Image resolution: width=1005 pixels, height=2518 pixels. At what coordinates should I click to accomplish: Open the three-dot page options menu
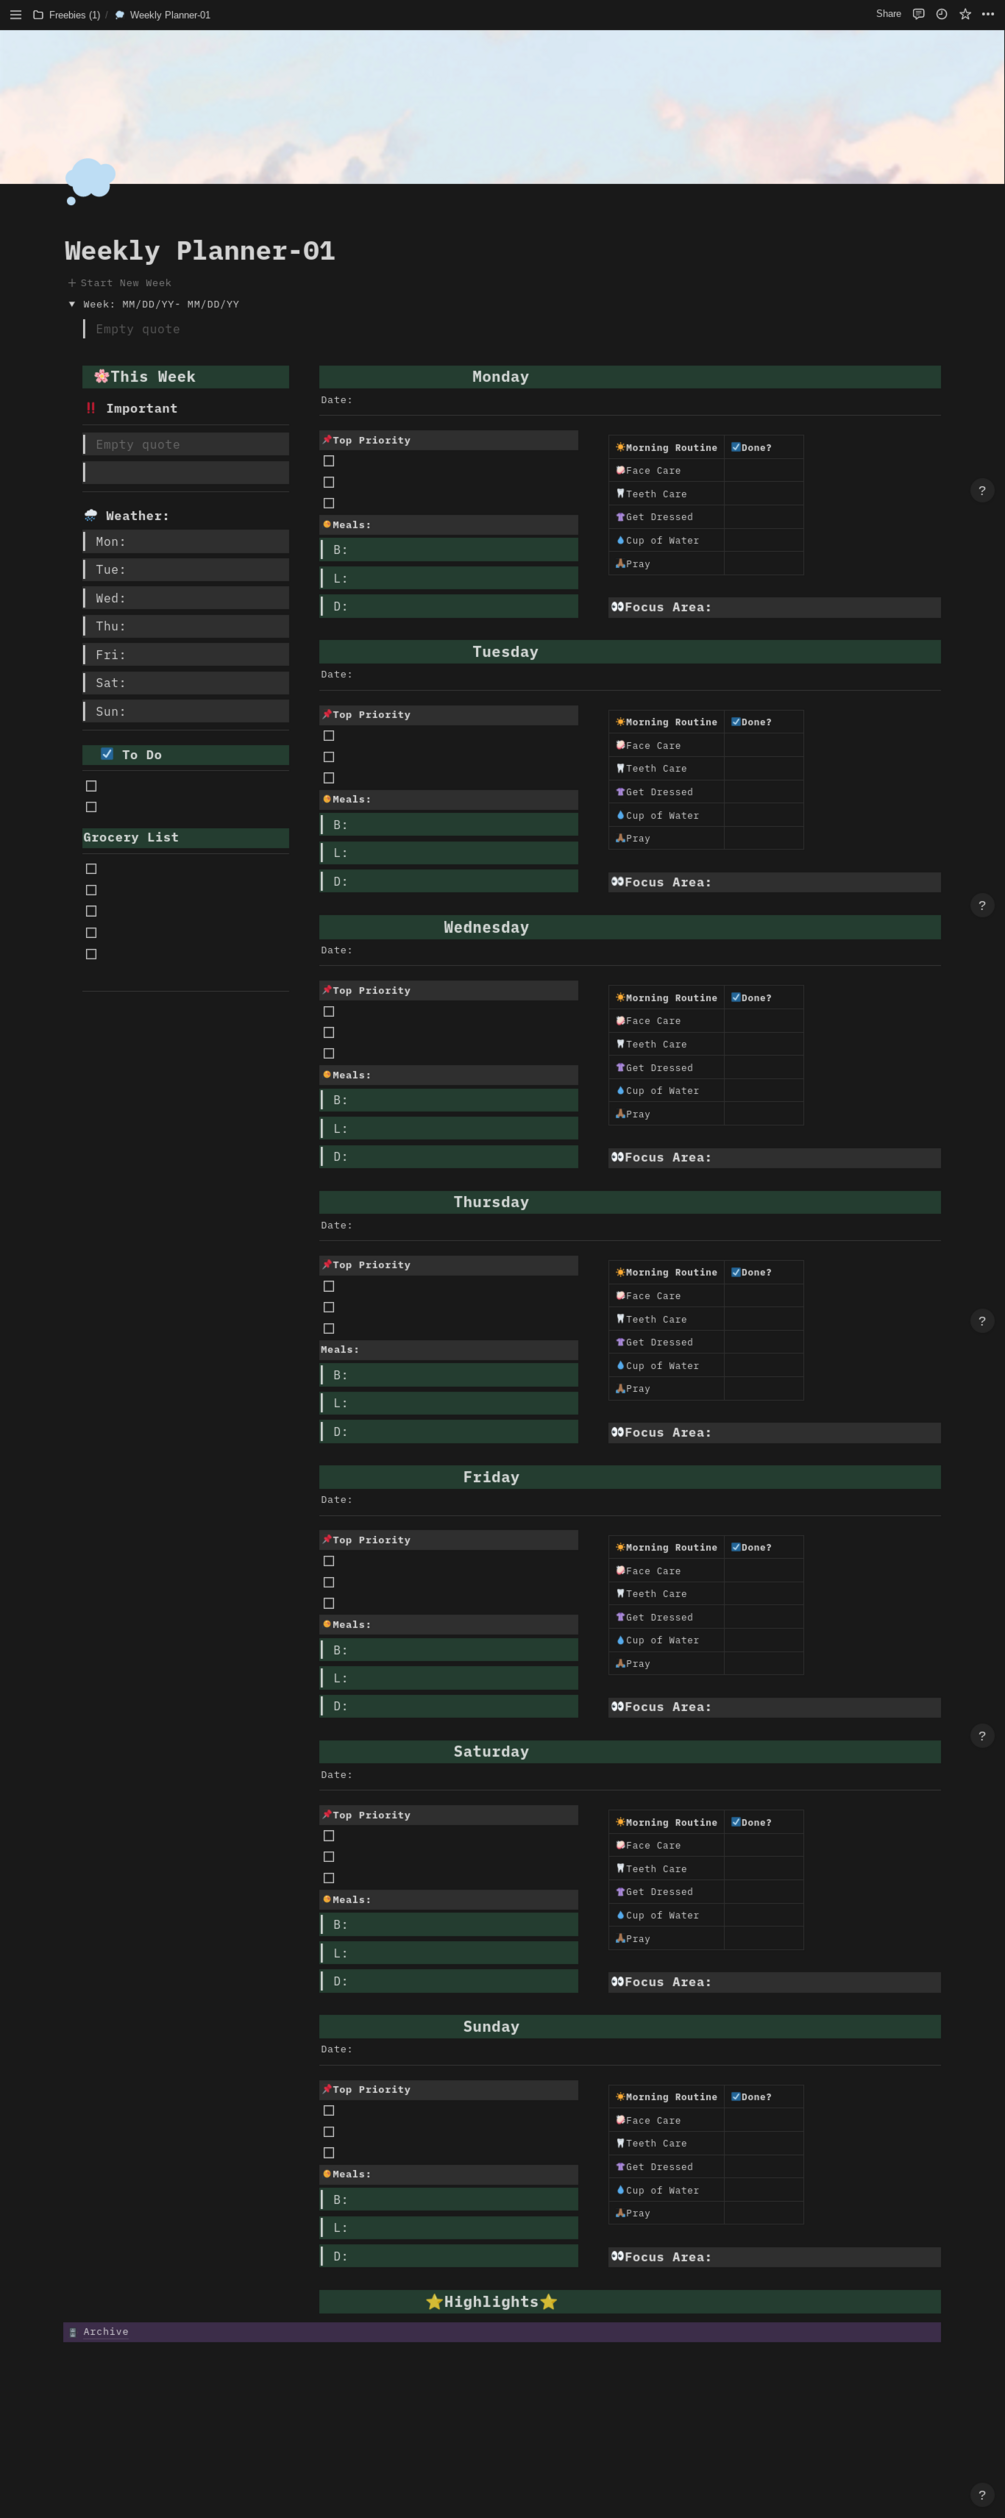[988, 14]
